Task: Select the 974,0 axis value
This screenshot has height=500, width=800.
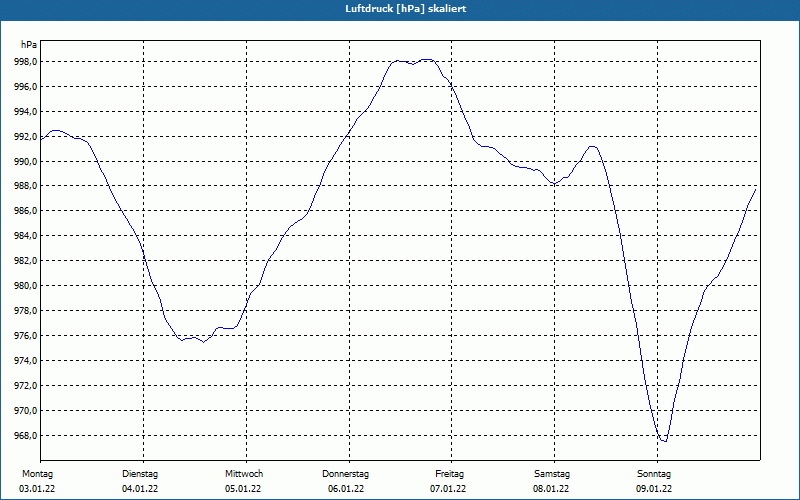Action: (x=26, y=361)
